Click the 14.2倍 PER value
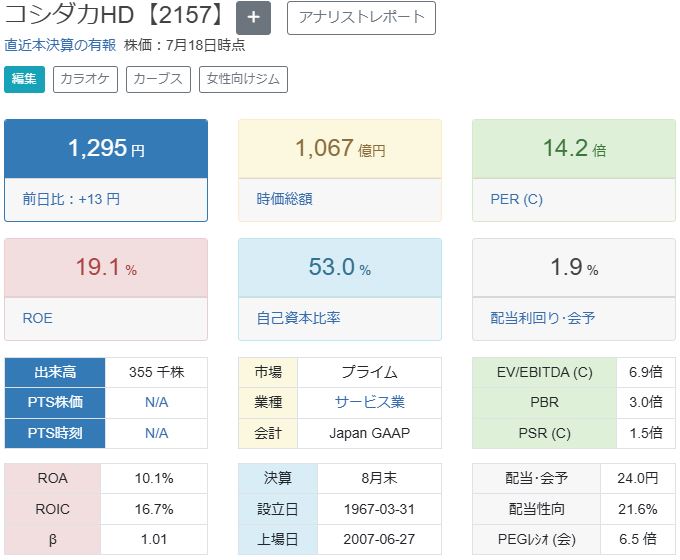The width and height of the screenshot is (680, 560). pyautogui.click(x=574, y=148)
